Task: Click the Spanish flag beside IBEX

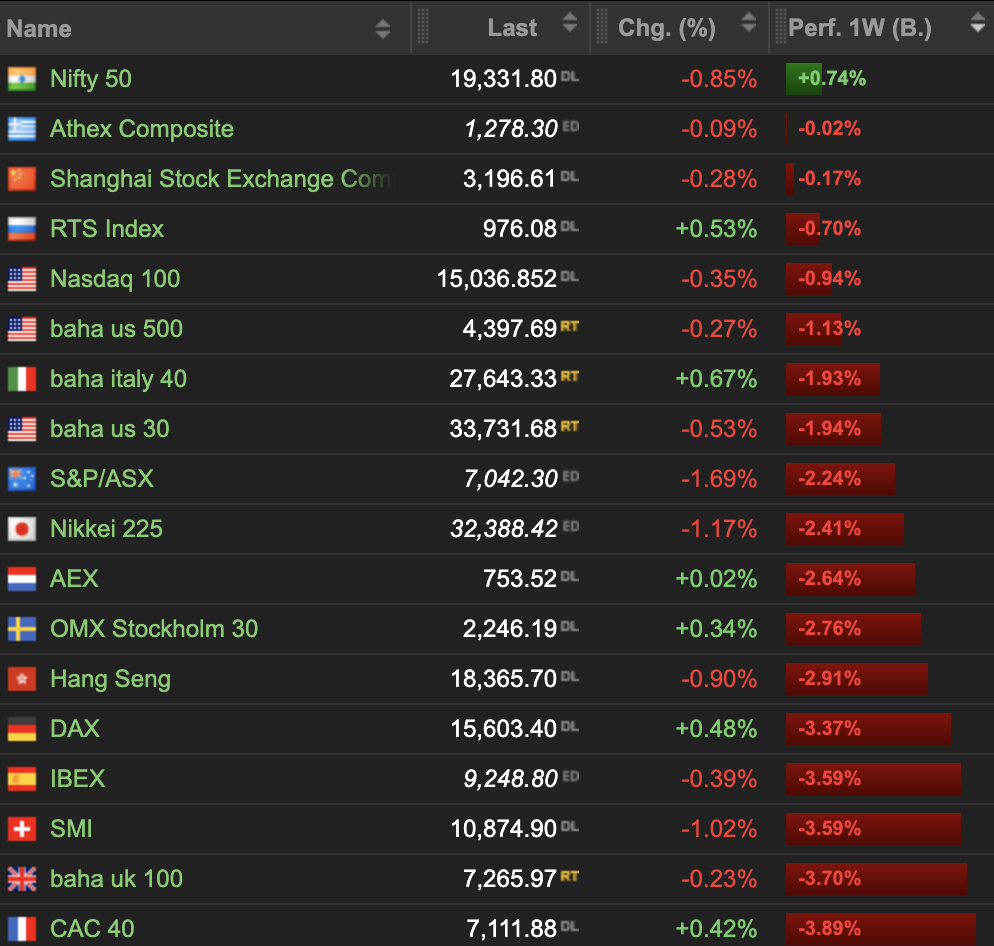Action: (22, 779)
